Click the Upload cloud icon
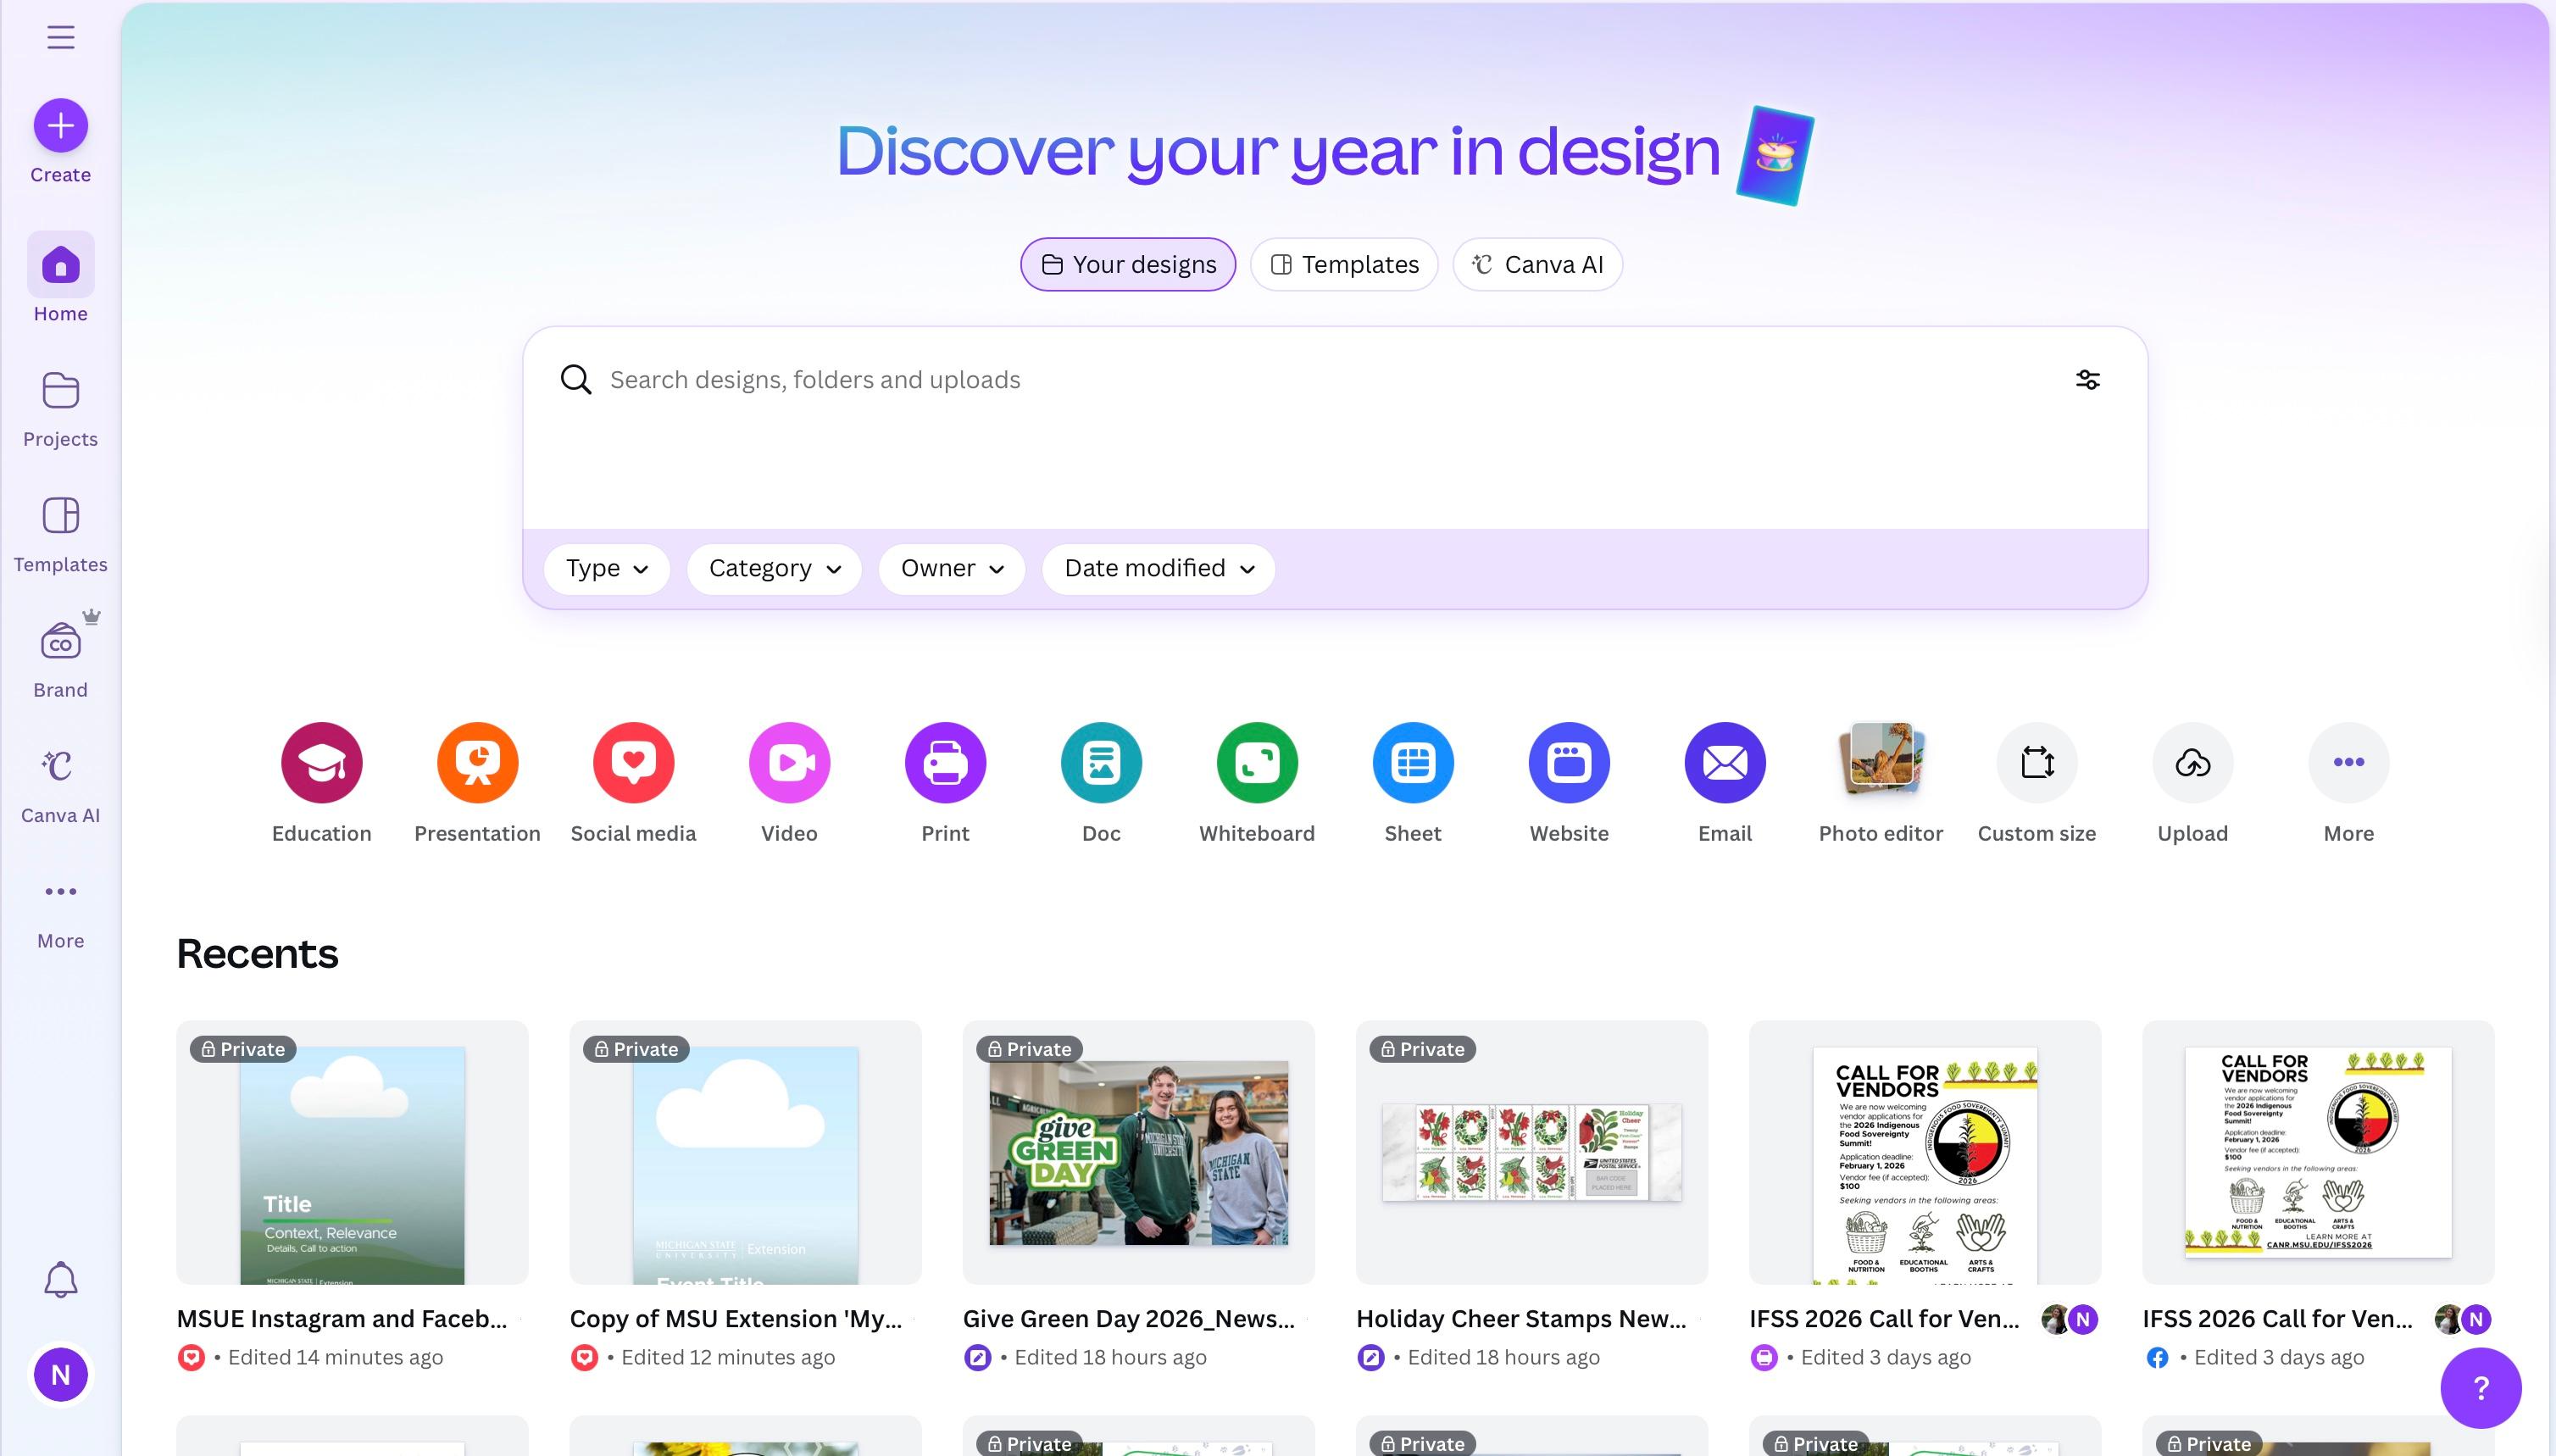The image size is (2556, 1456). point(2192,762)
